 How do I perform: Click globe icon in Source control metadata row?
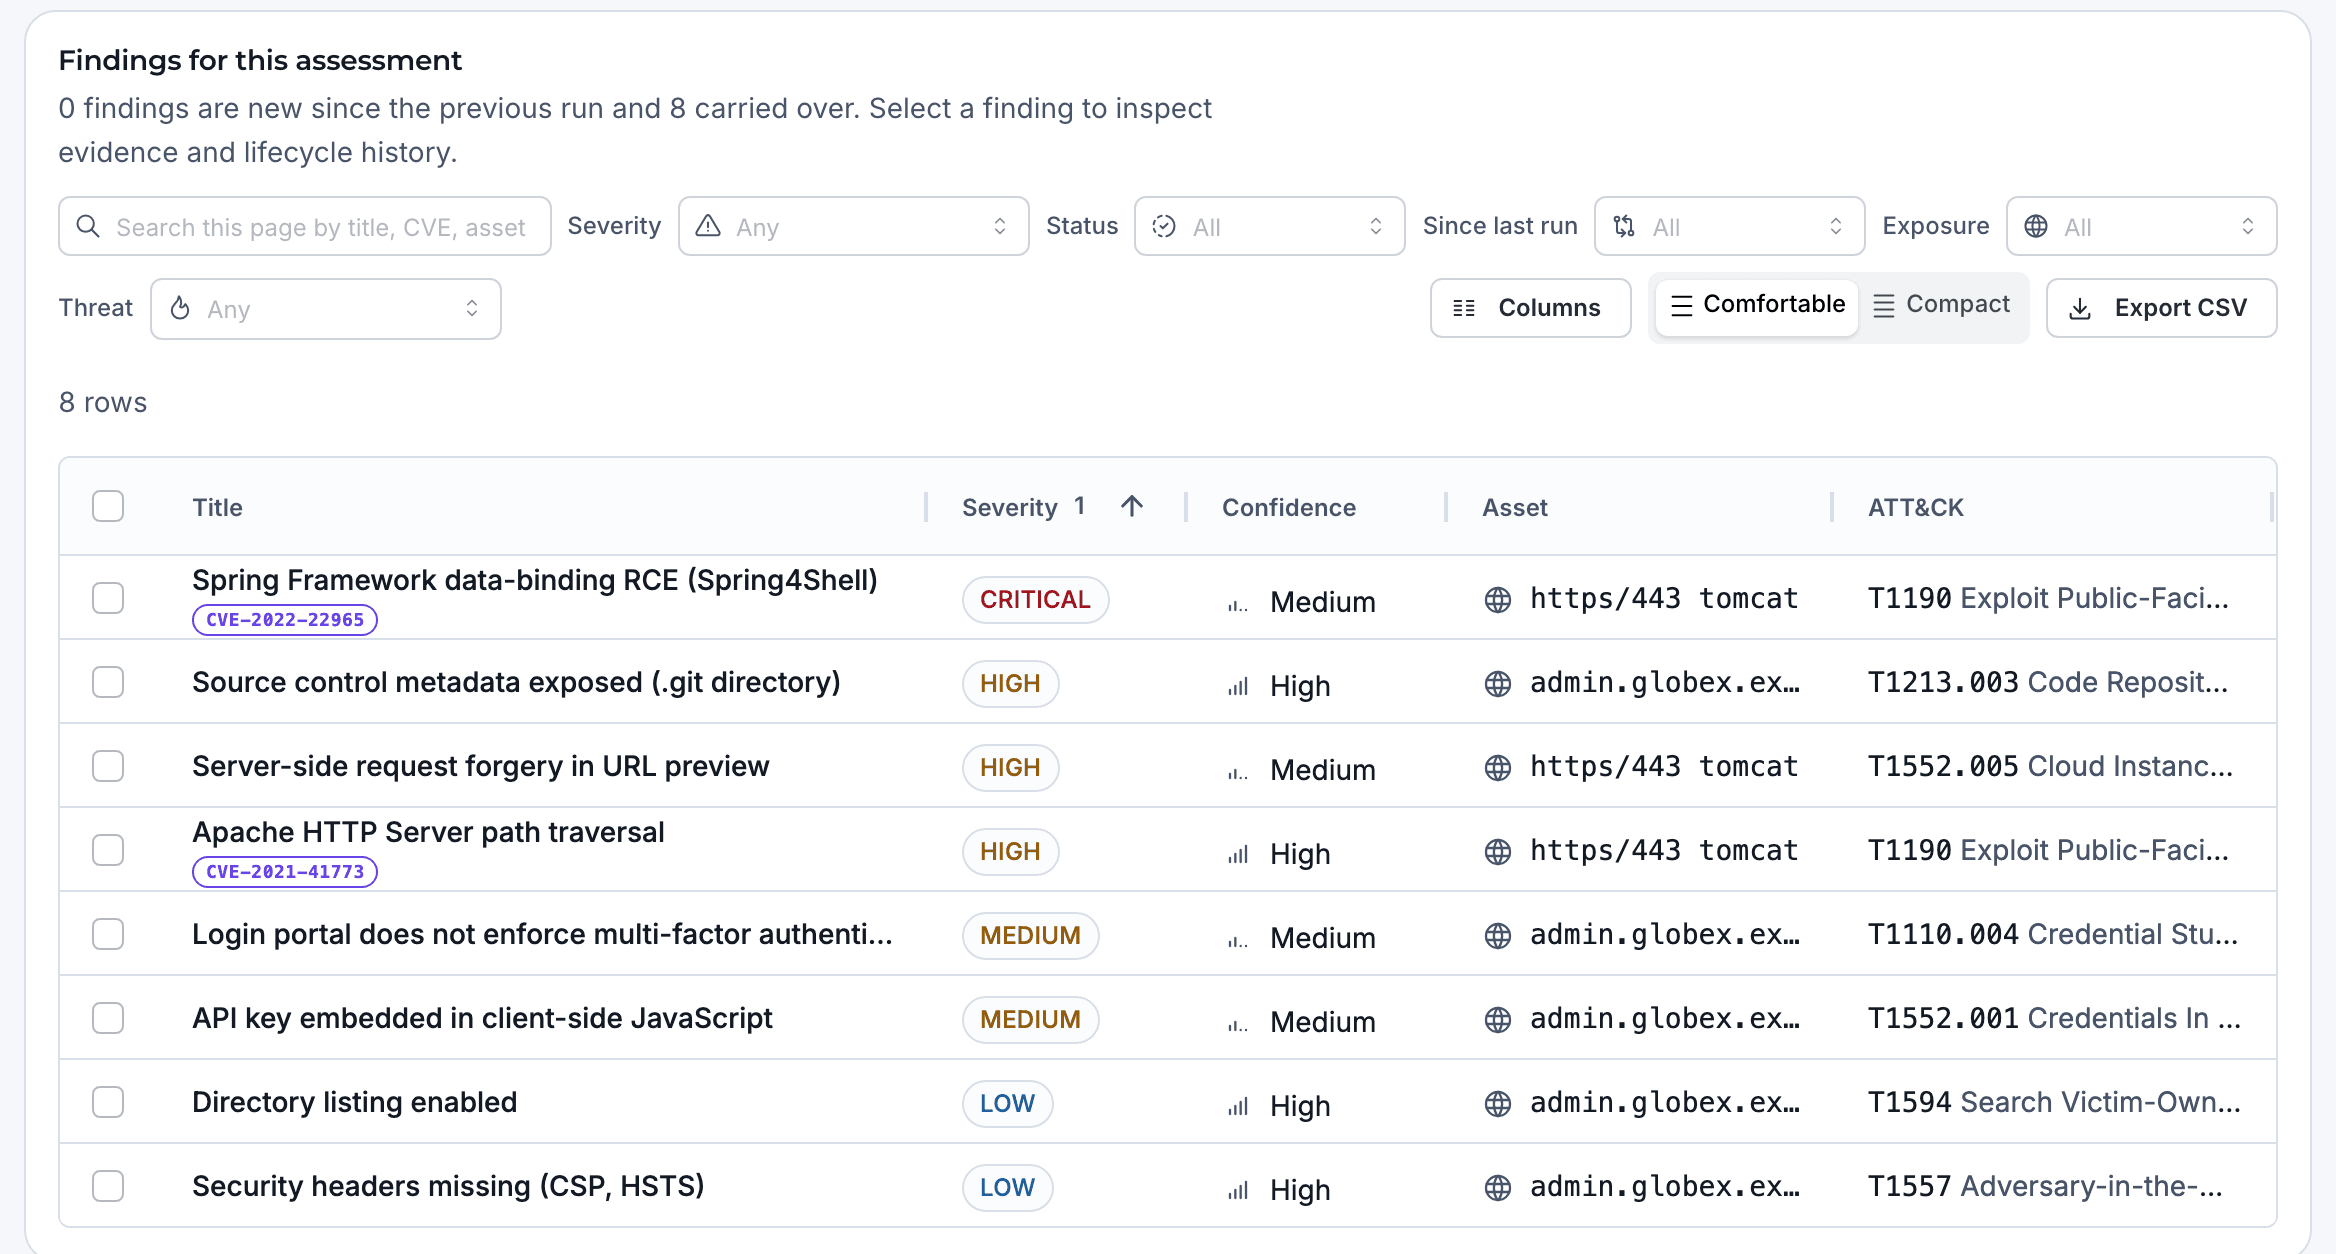point(1497,684)
